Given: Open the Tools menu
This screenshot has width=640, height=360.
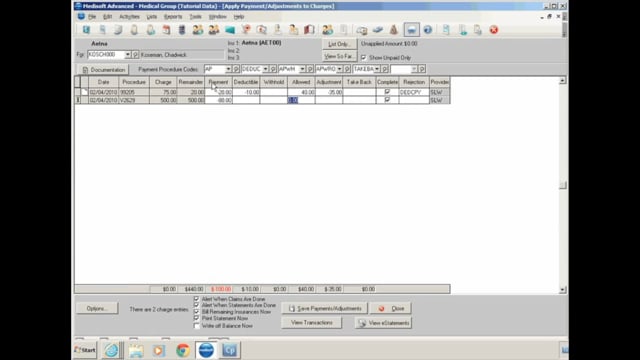Looking at the screenshot, I should [x=196, y=17].
